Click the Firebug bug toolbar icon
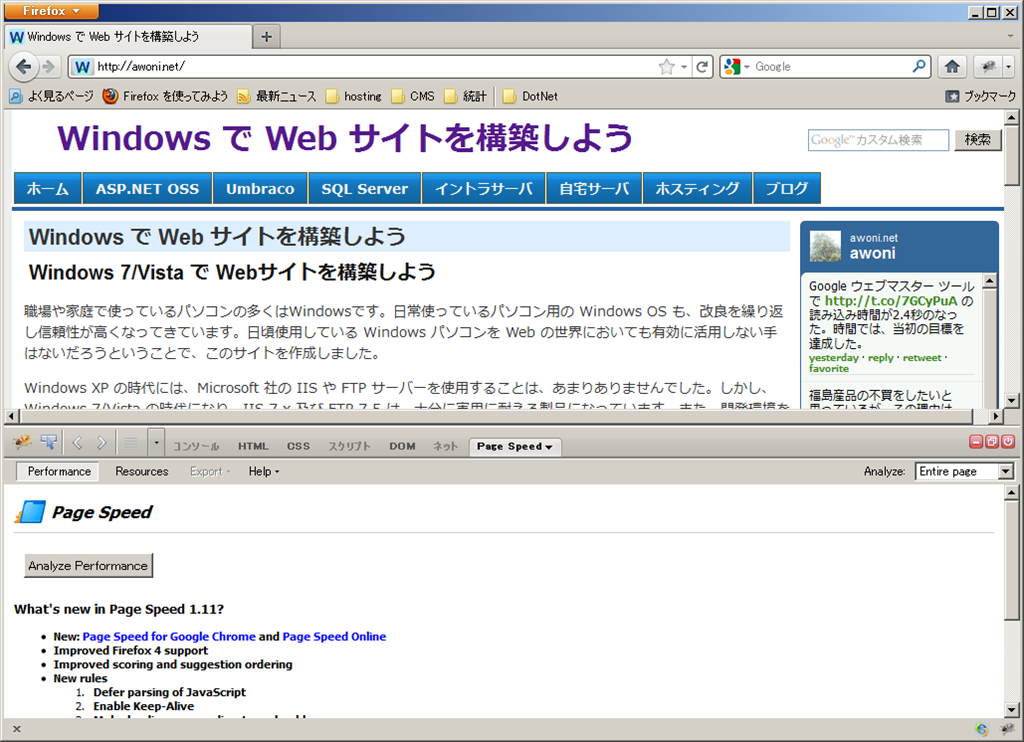 pos(988,67)
